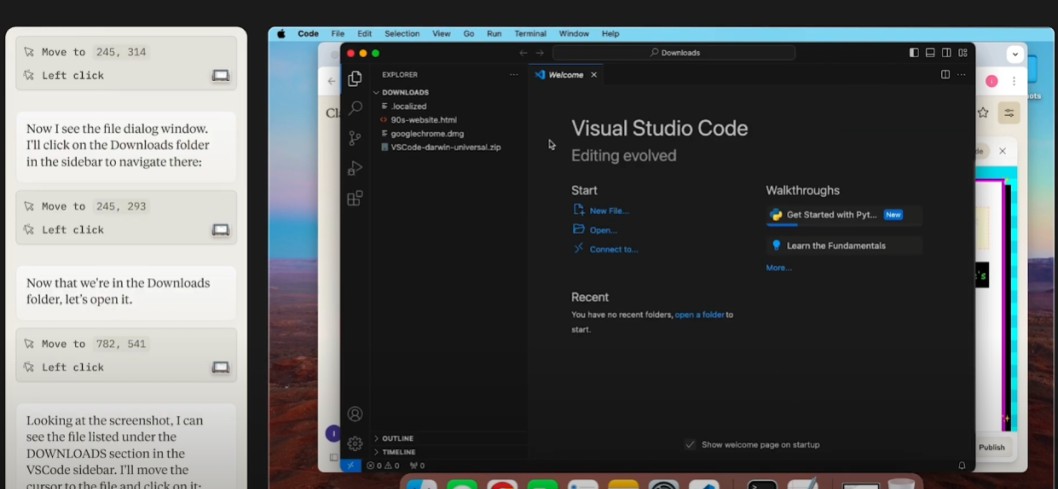This screenshot has width=1058, height=489.
Task: Click More... under Walkthroughs
Action: (x=779, y=268)
